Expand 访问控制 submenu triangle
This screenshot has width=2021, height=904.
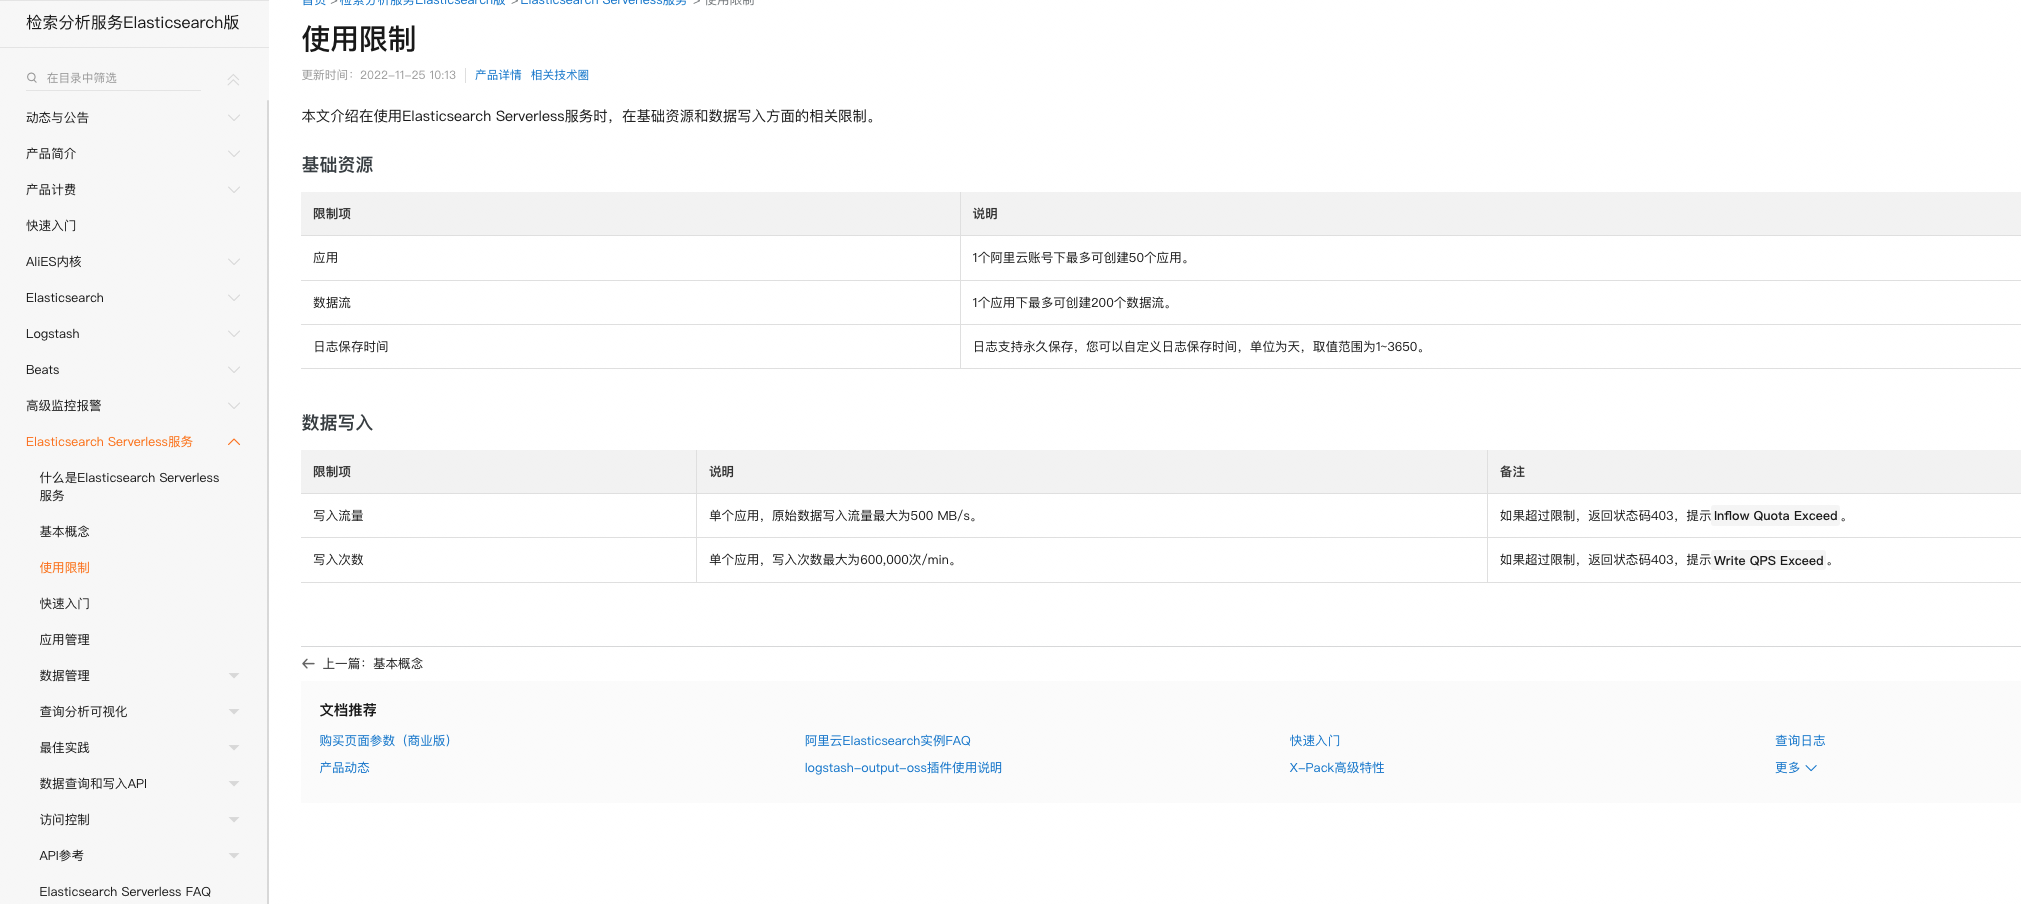tap(234, 820)
